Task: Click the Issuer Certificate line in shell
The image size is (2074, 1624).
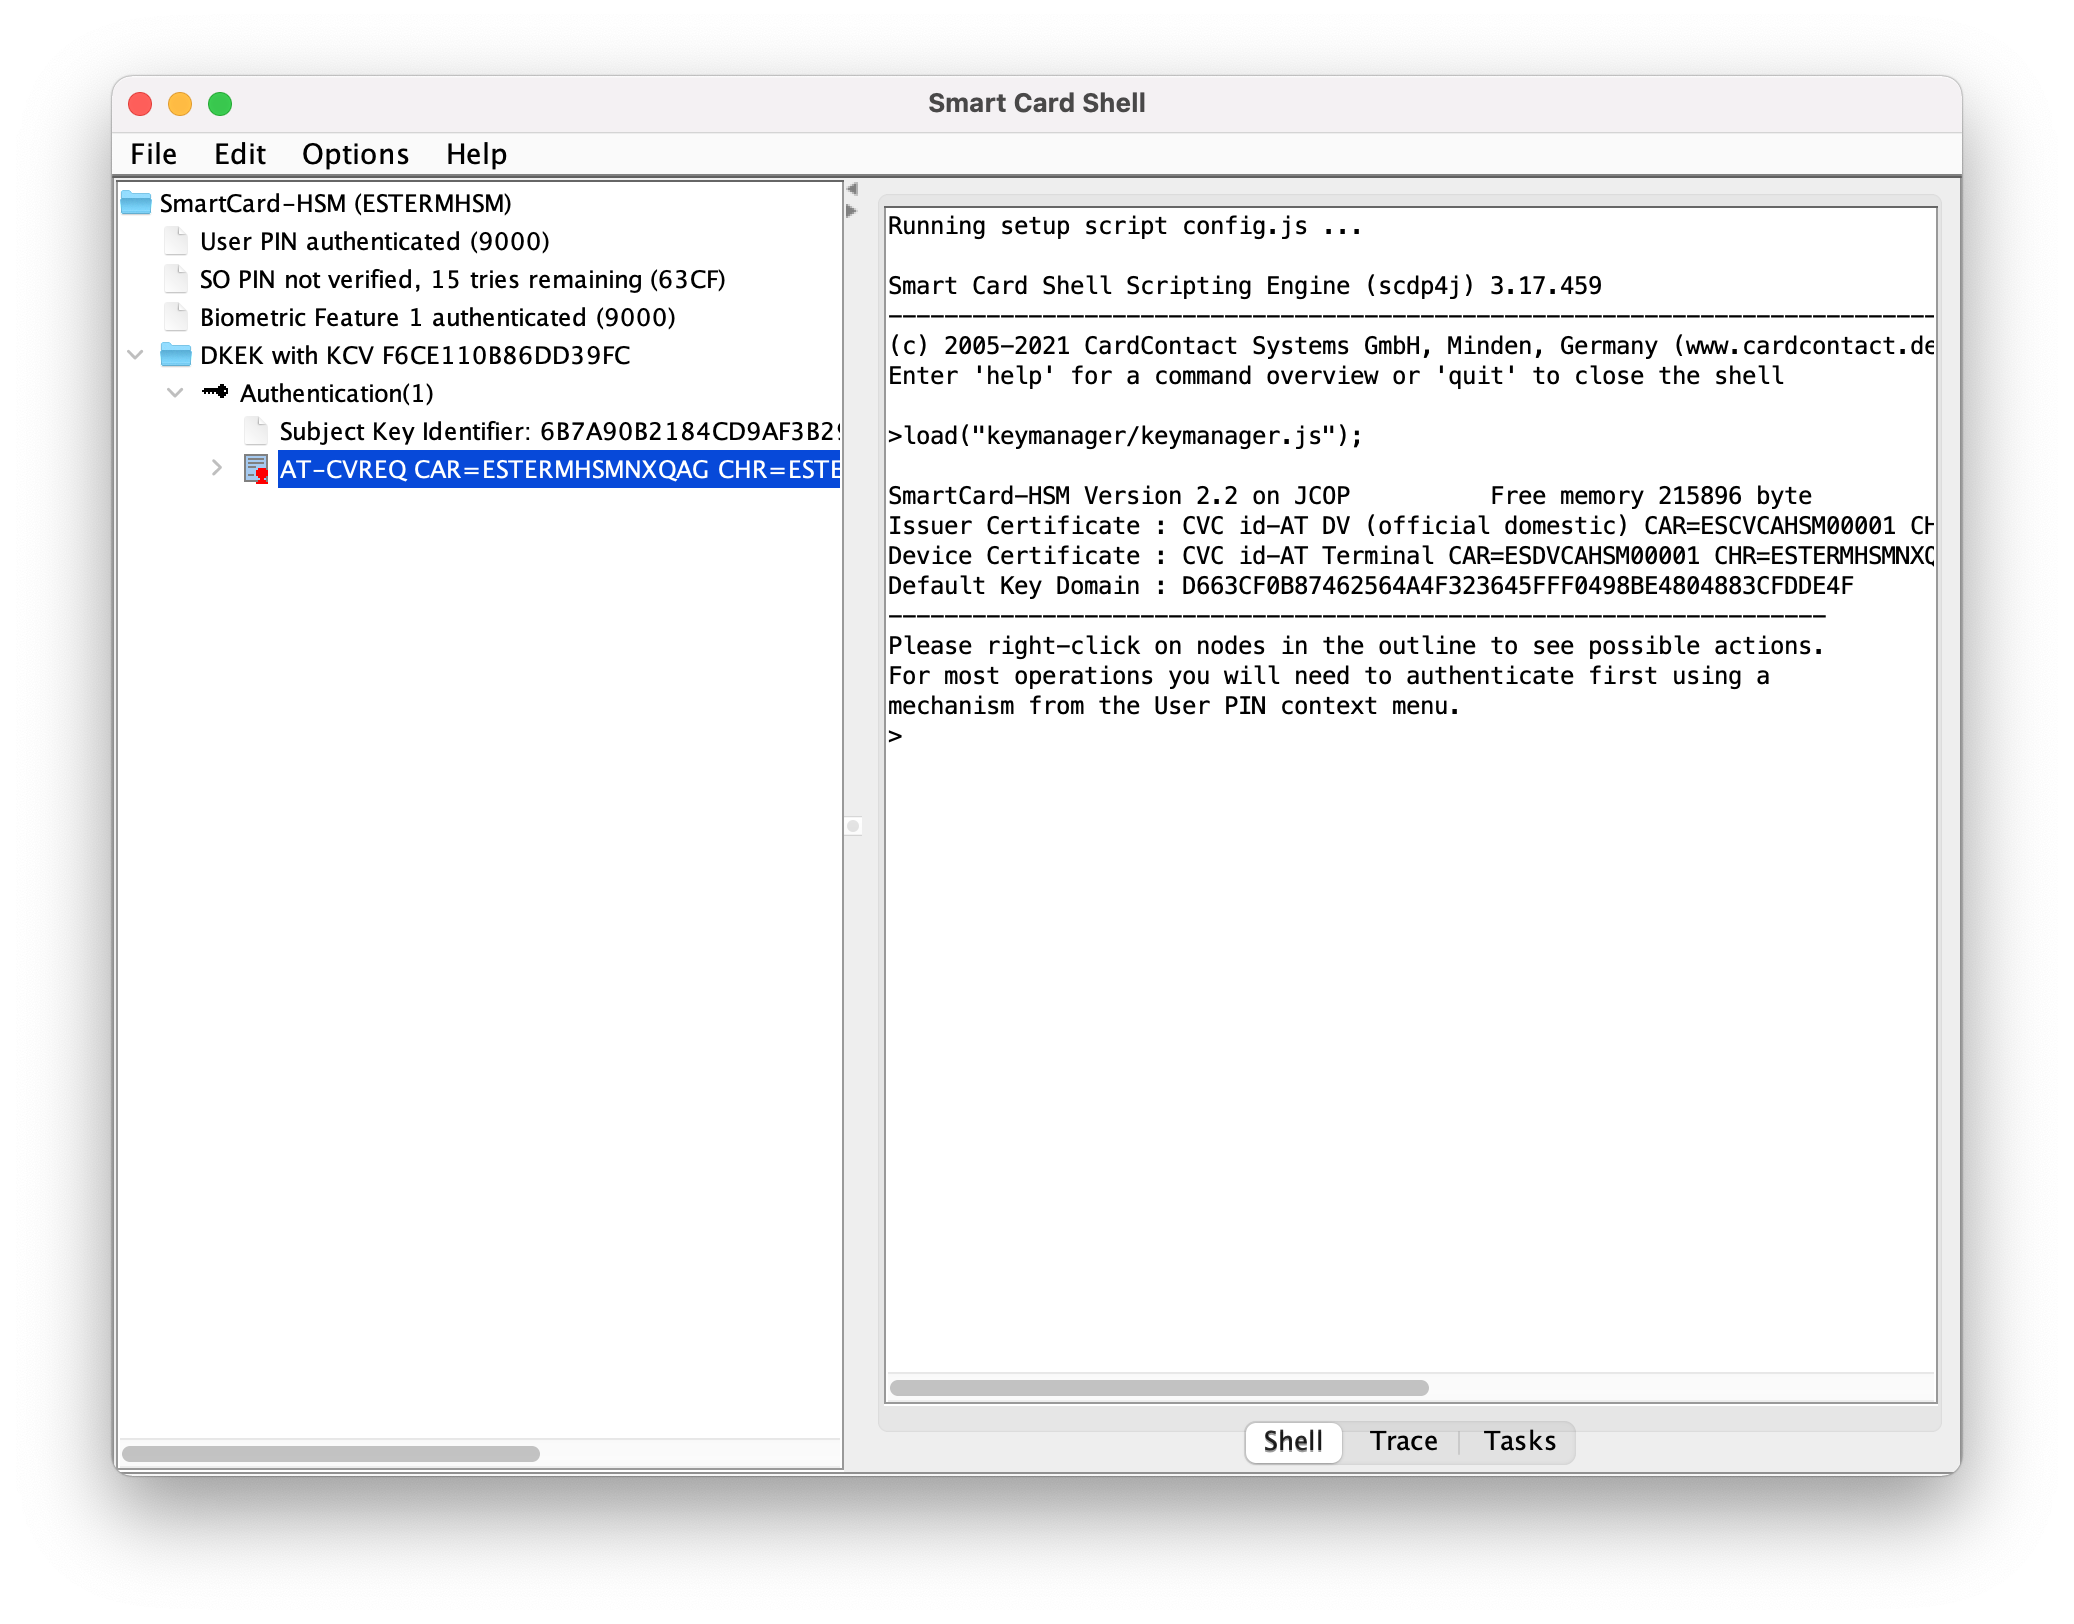Action: [x=1410, y=526]
